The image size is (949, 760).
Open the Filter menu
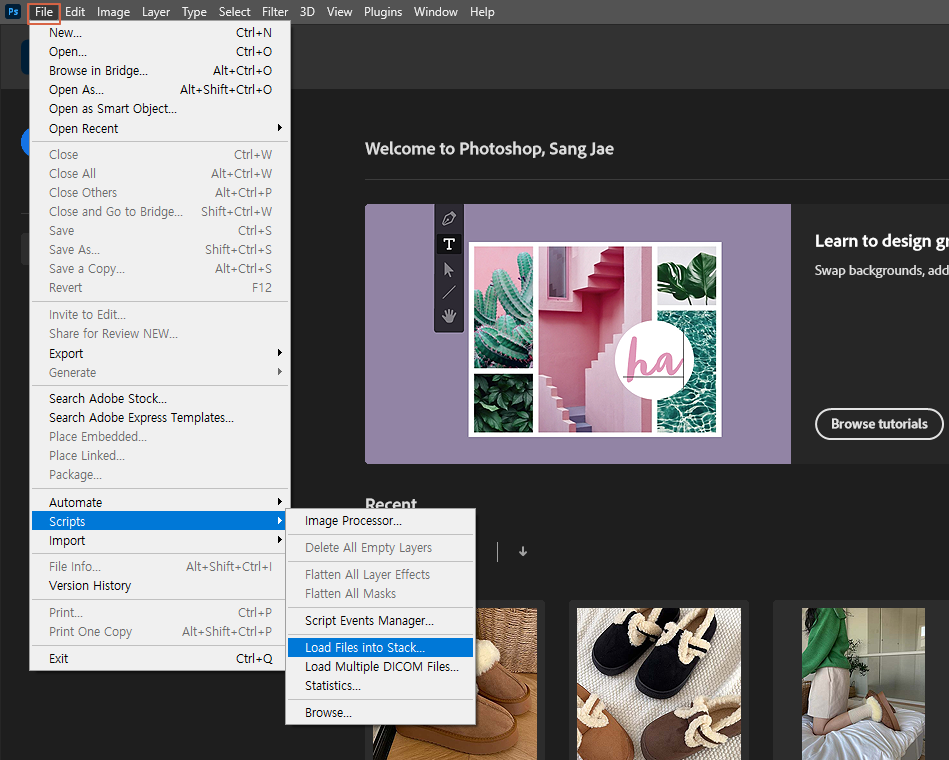click(x=275, y=11)
